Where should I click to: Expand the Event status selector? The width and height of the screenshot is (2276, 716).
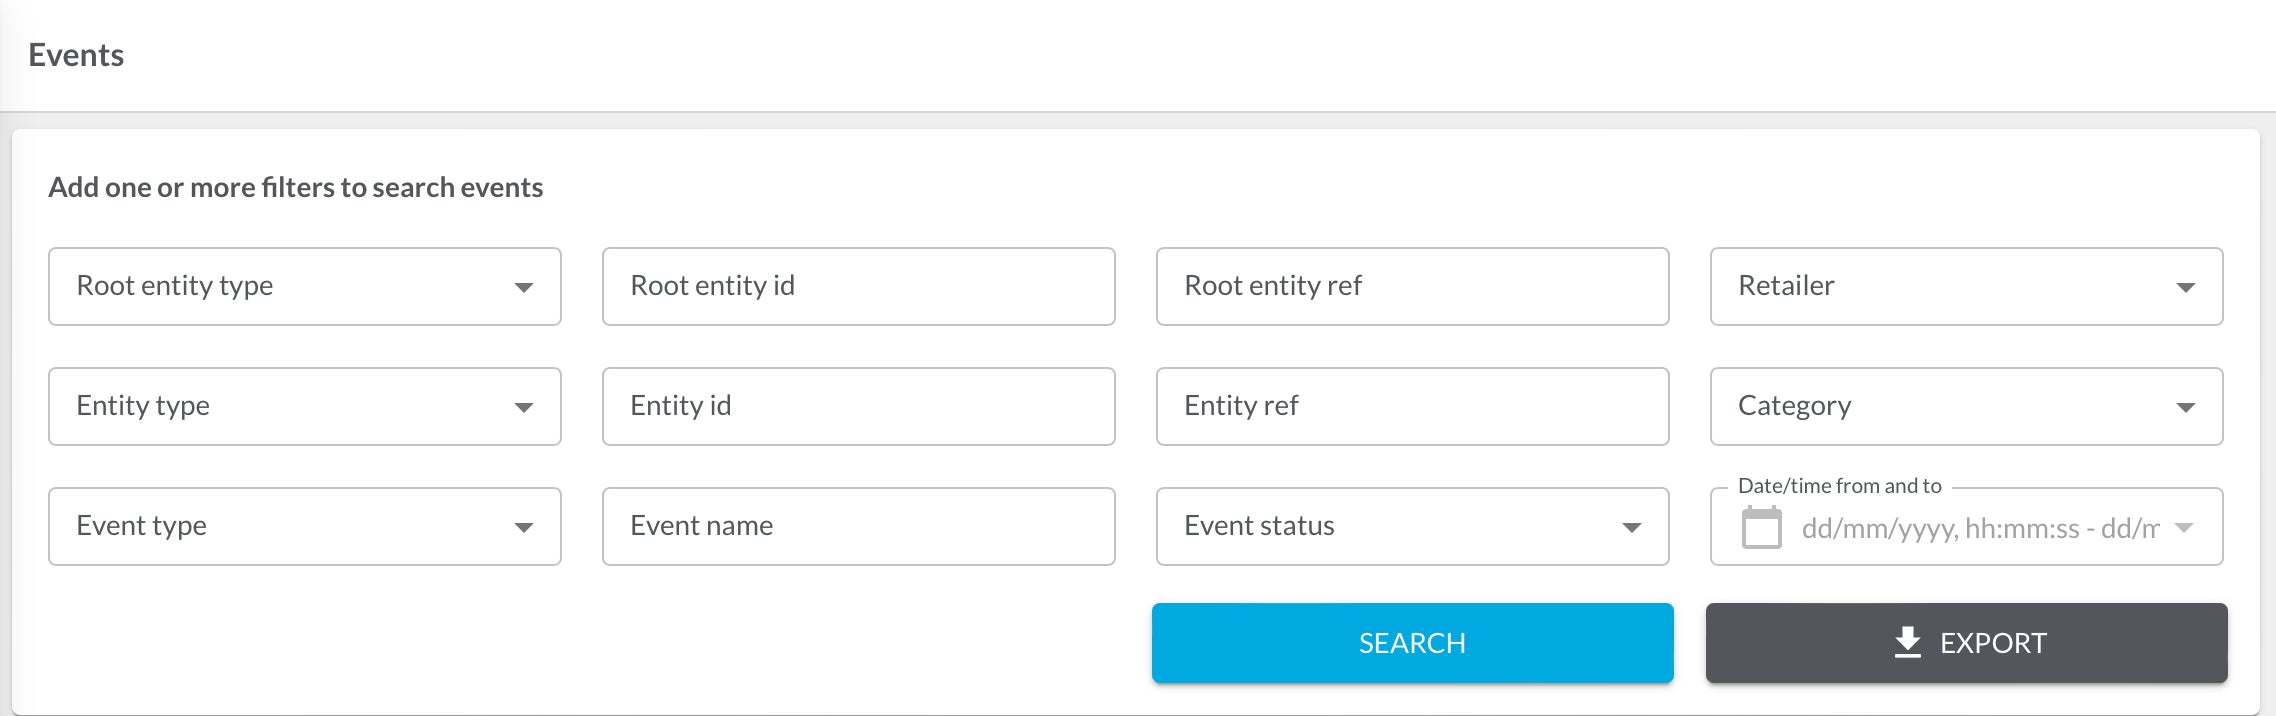1410,526
